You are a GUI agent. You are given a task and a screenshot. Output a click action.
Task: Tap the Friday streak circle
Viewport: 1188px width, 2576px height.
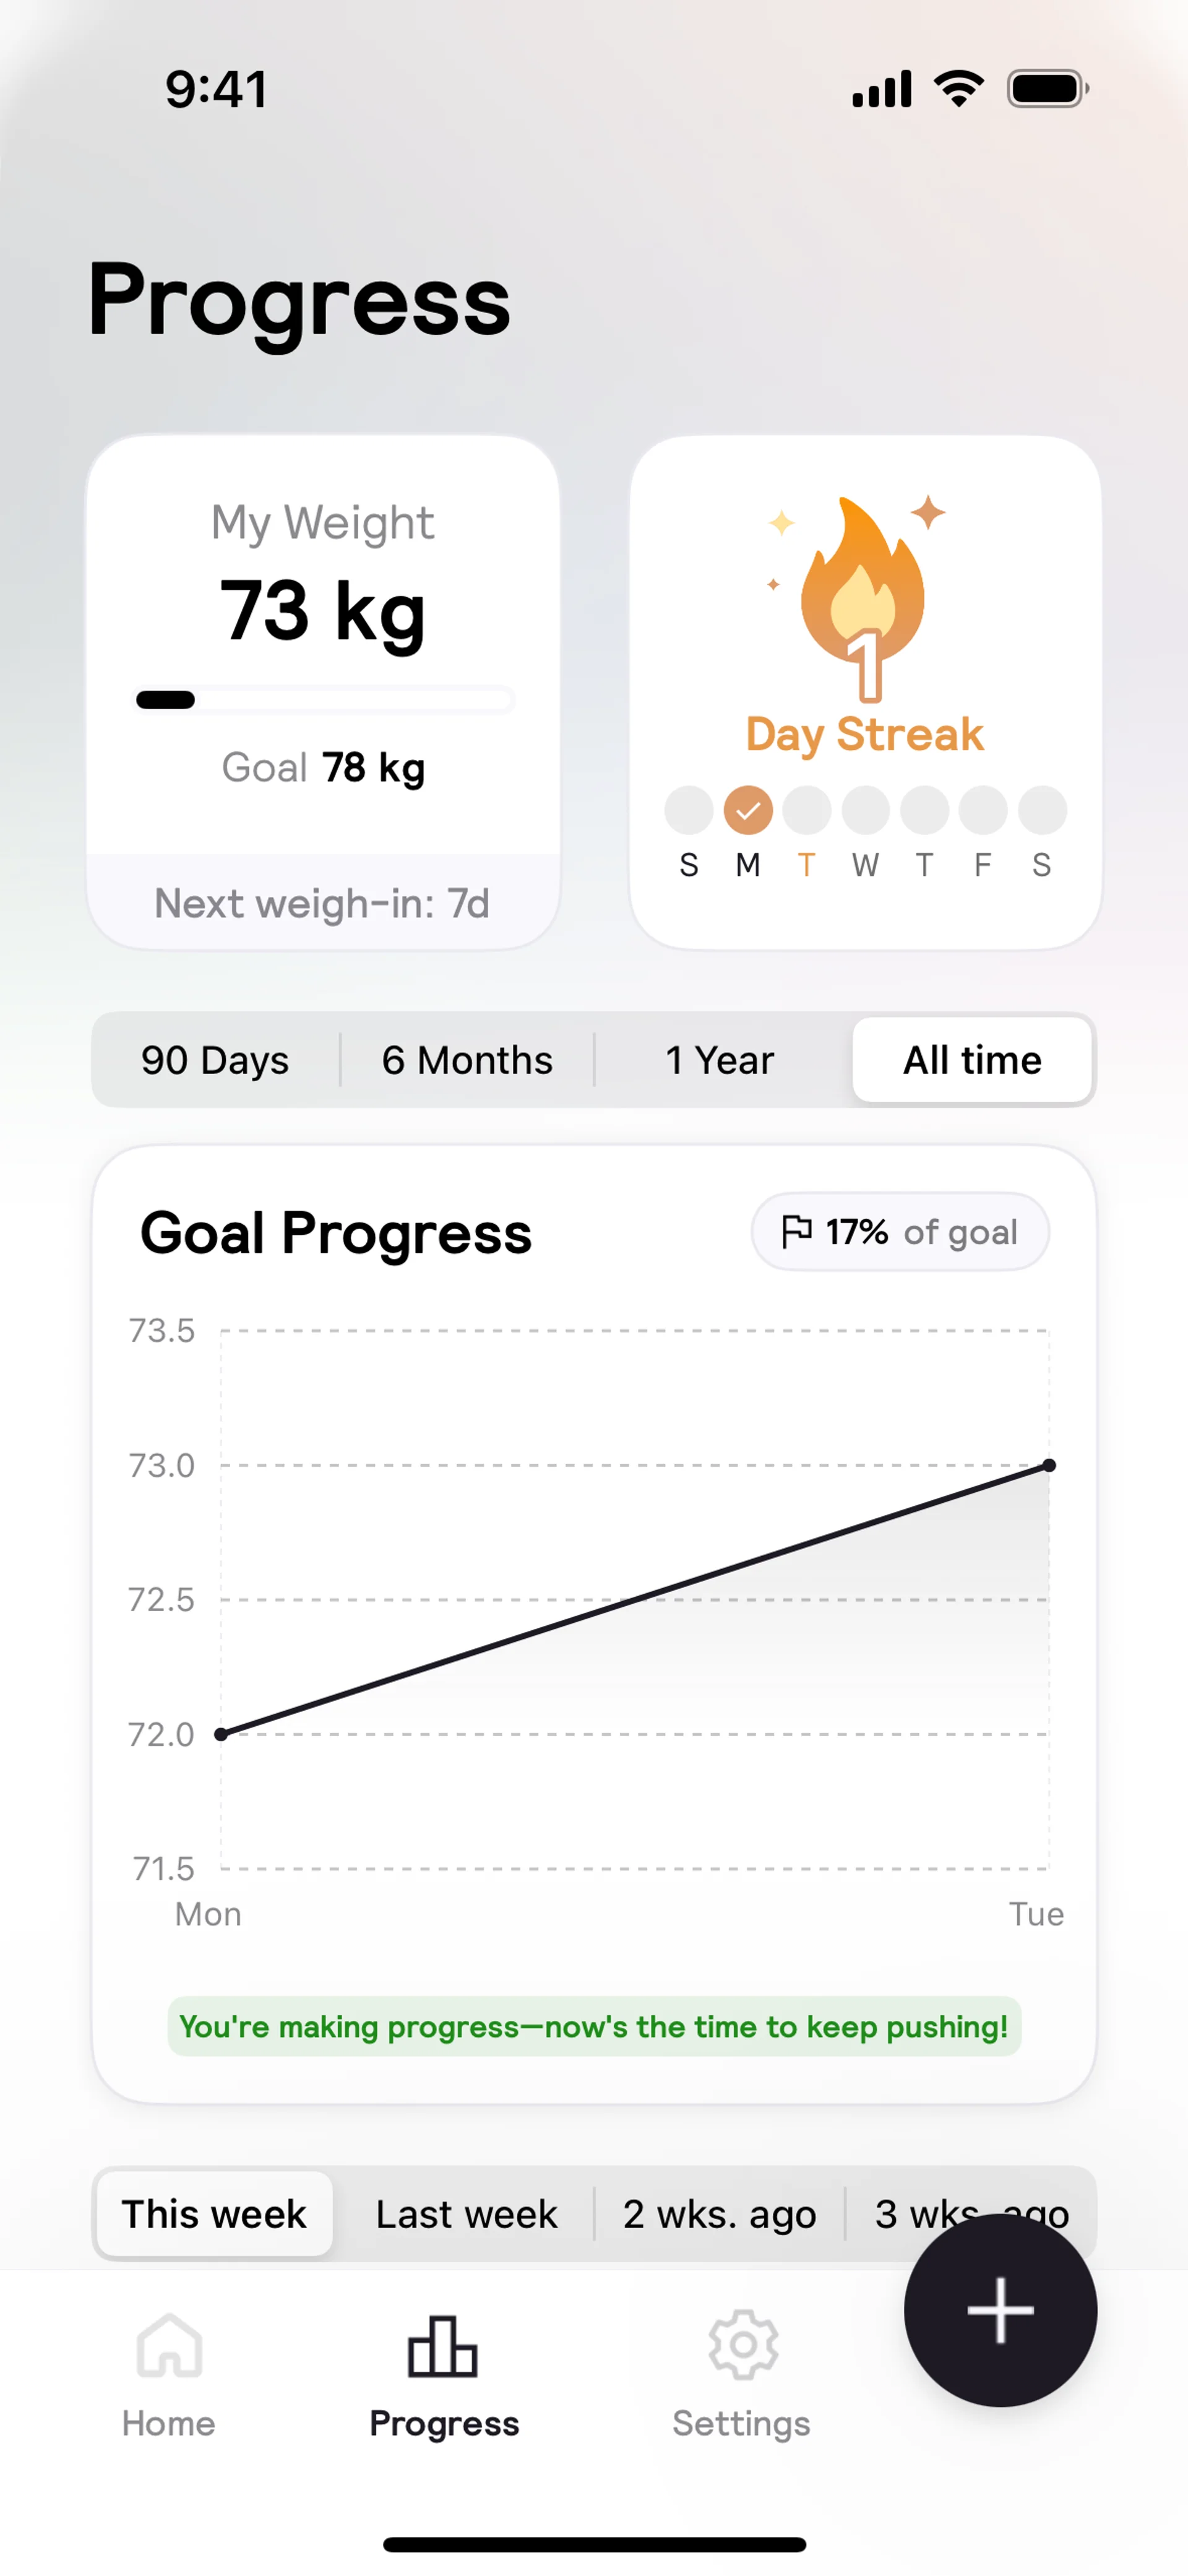coord(983,810)
